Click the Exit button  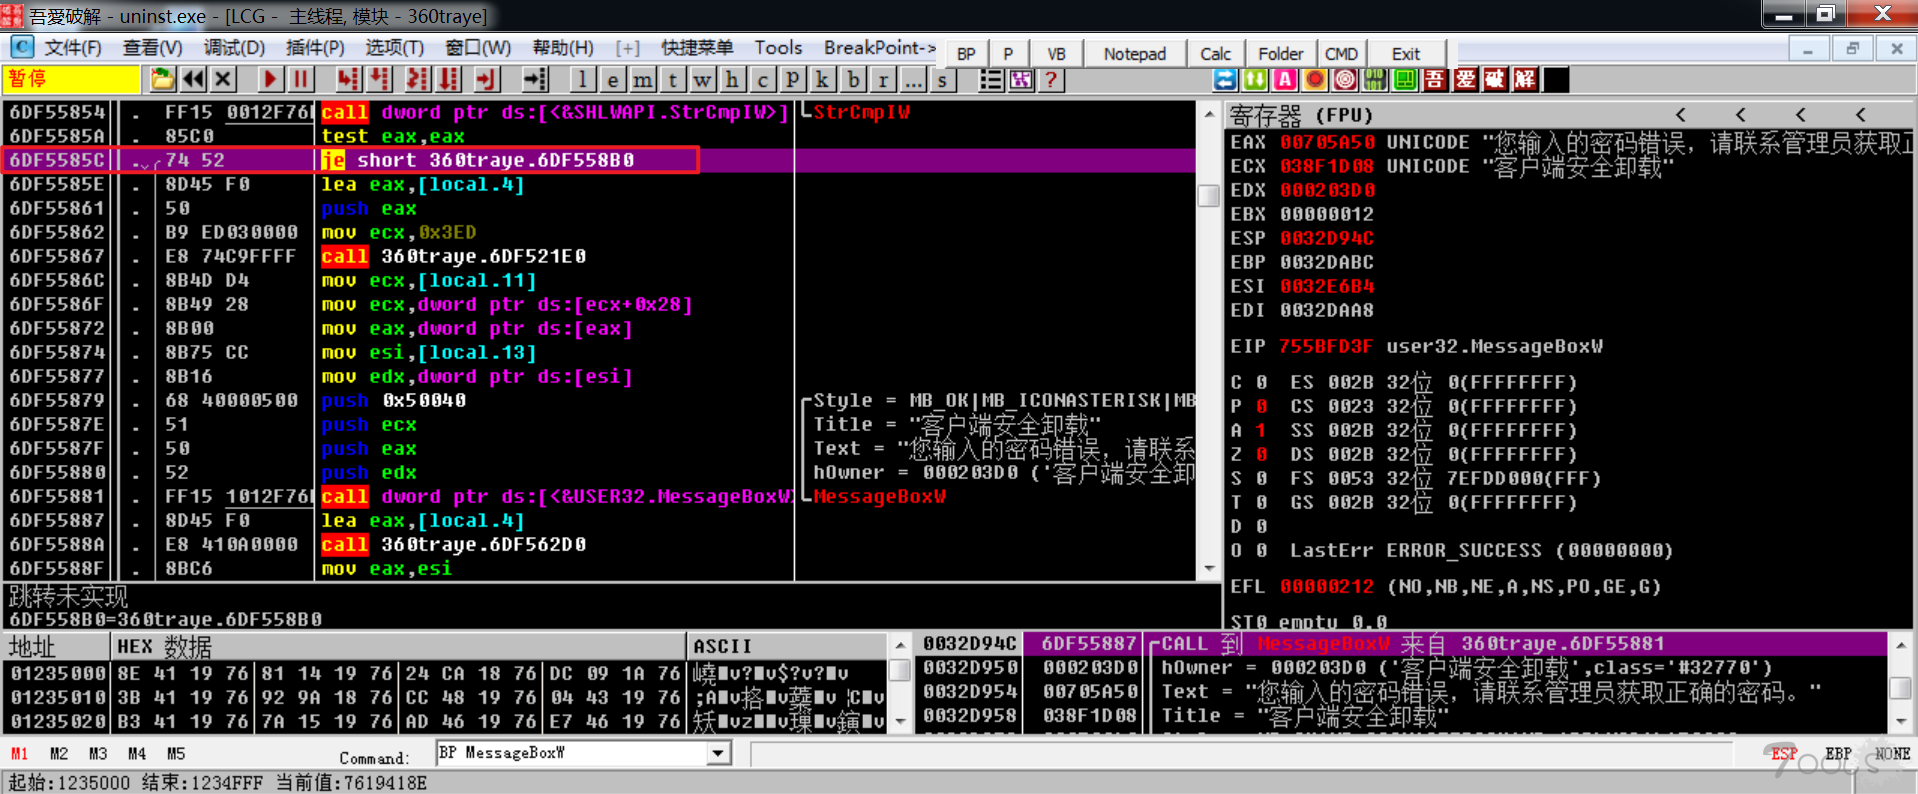pyautogui.click(x=1405, y=54)
